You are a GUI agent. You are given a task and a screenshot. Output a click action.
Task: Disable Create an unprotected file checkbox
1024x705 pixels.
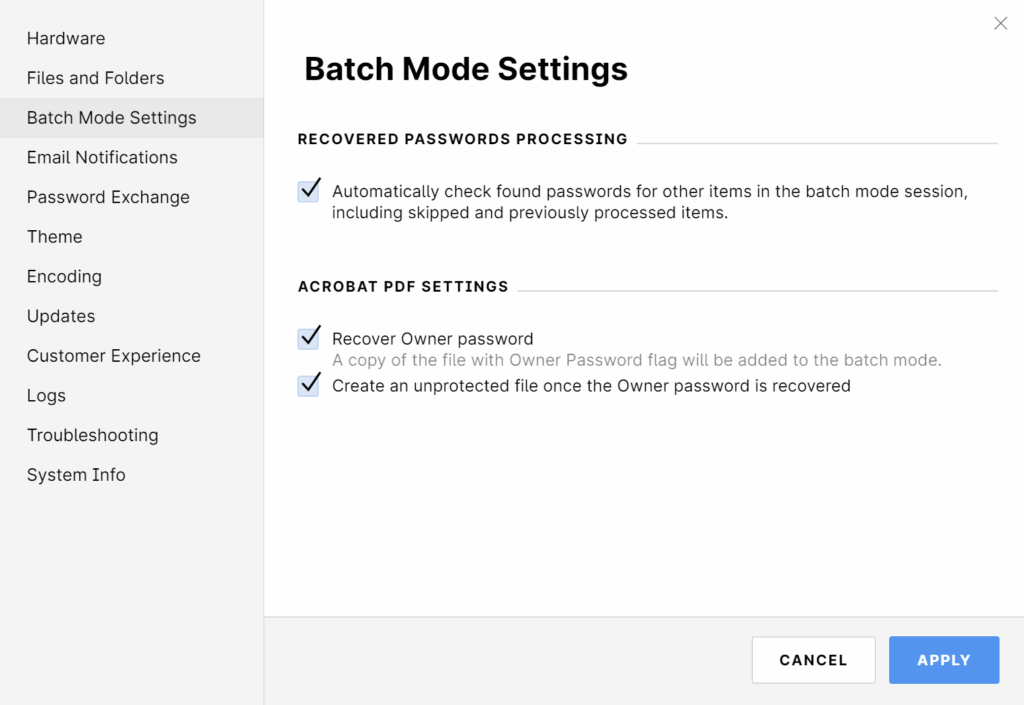309,385
